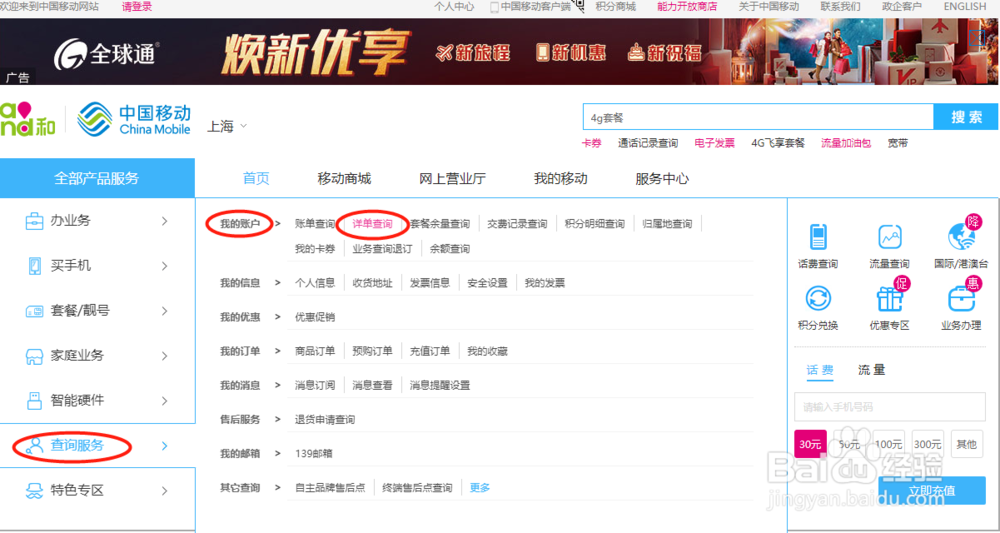Select the 30元 recharge amount

click(x=810, y=444)
